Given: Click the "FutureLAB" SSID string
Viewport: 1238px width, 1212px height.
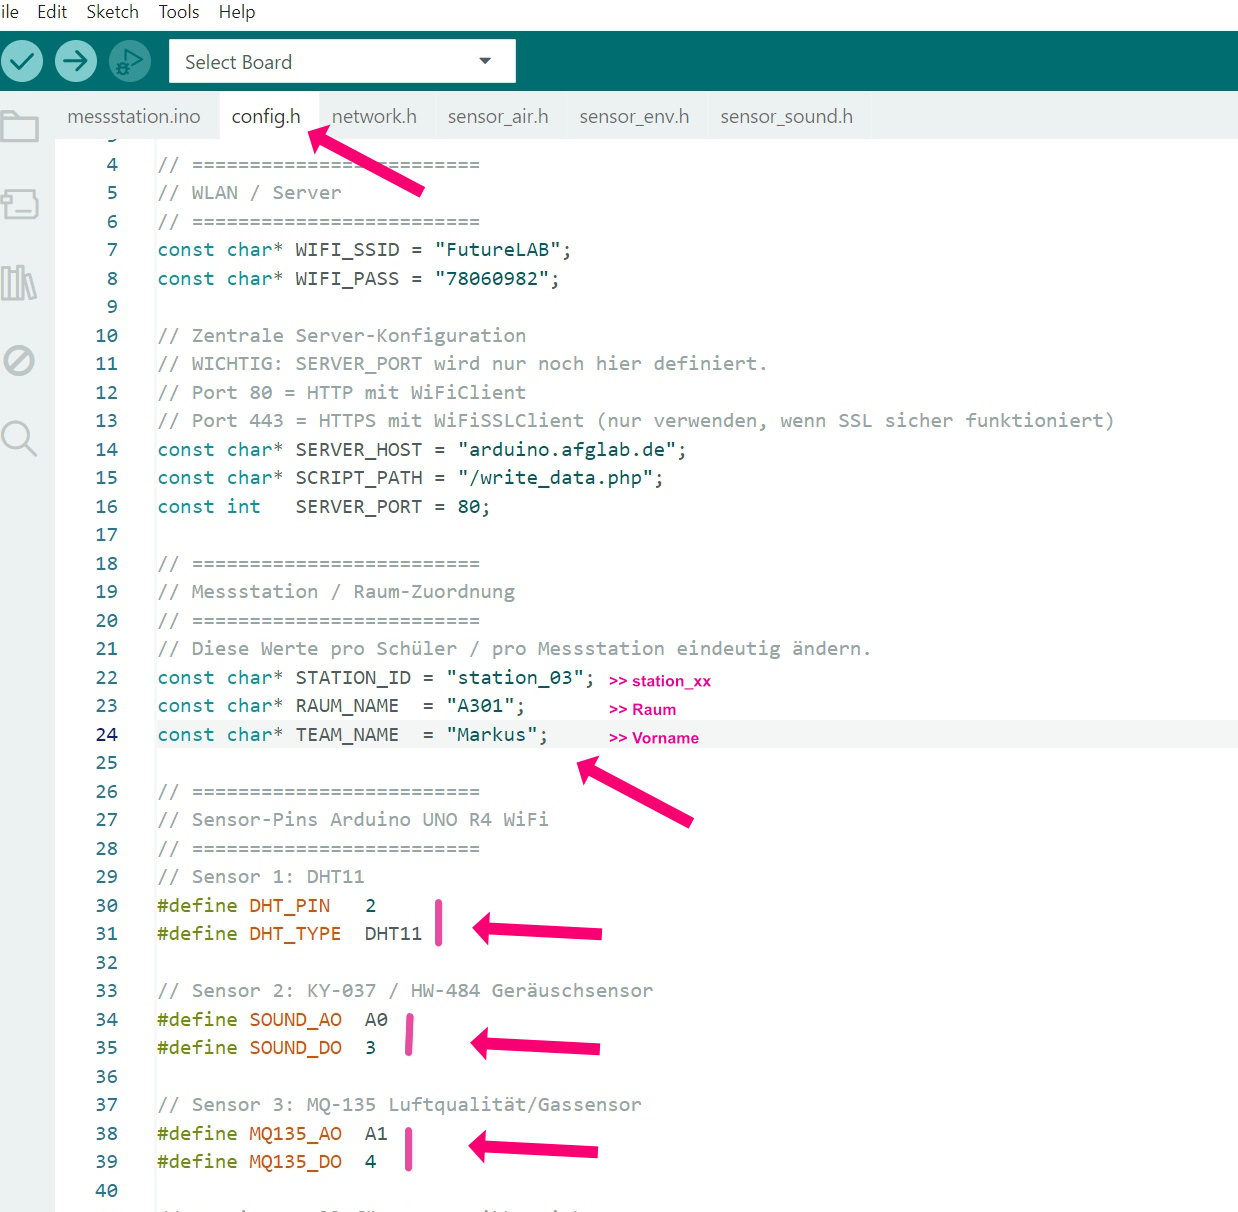Looking at the screenshot, I should (497, 250).
